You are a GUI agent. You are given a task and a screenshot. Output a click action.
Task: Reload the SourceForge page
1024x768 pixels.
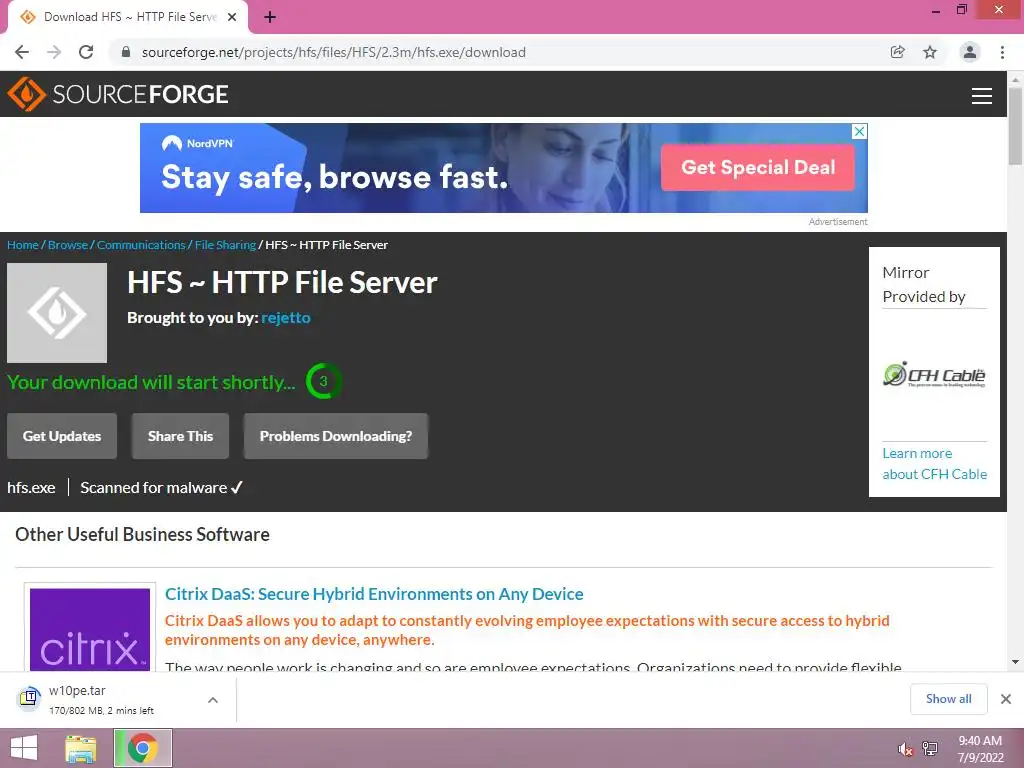[x=86, y=52]
